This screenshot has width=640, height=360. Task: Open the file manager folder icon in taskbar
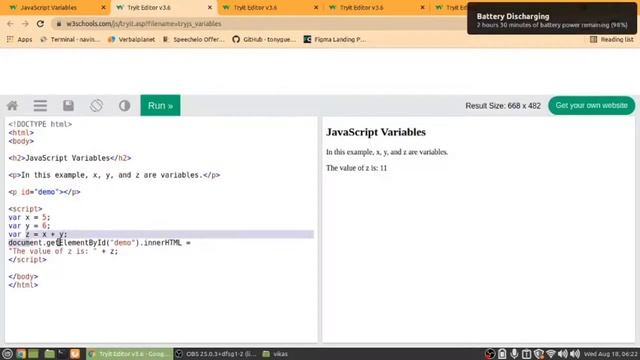pos(49,354)
